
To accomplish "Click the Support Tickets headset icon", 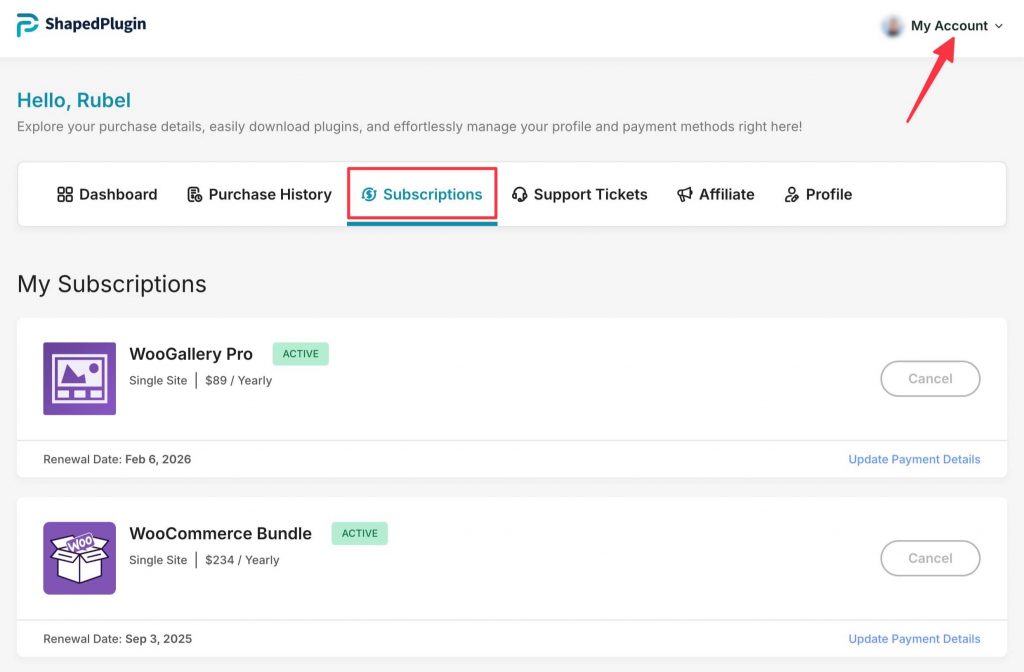I will tap(520, 194).
